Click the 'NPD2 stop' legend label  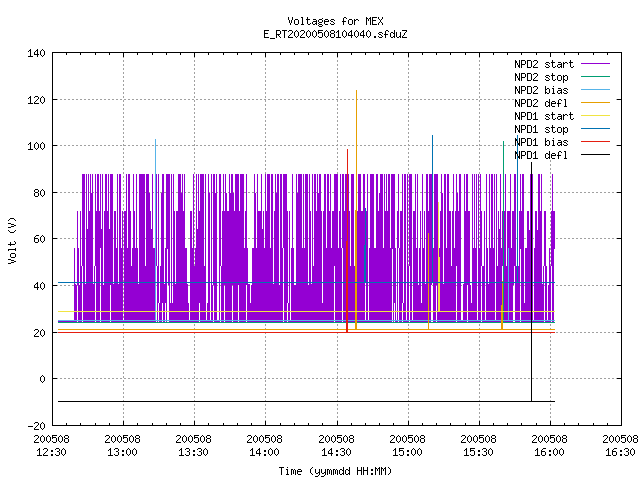(541, 77)
